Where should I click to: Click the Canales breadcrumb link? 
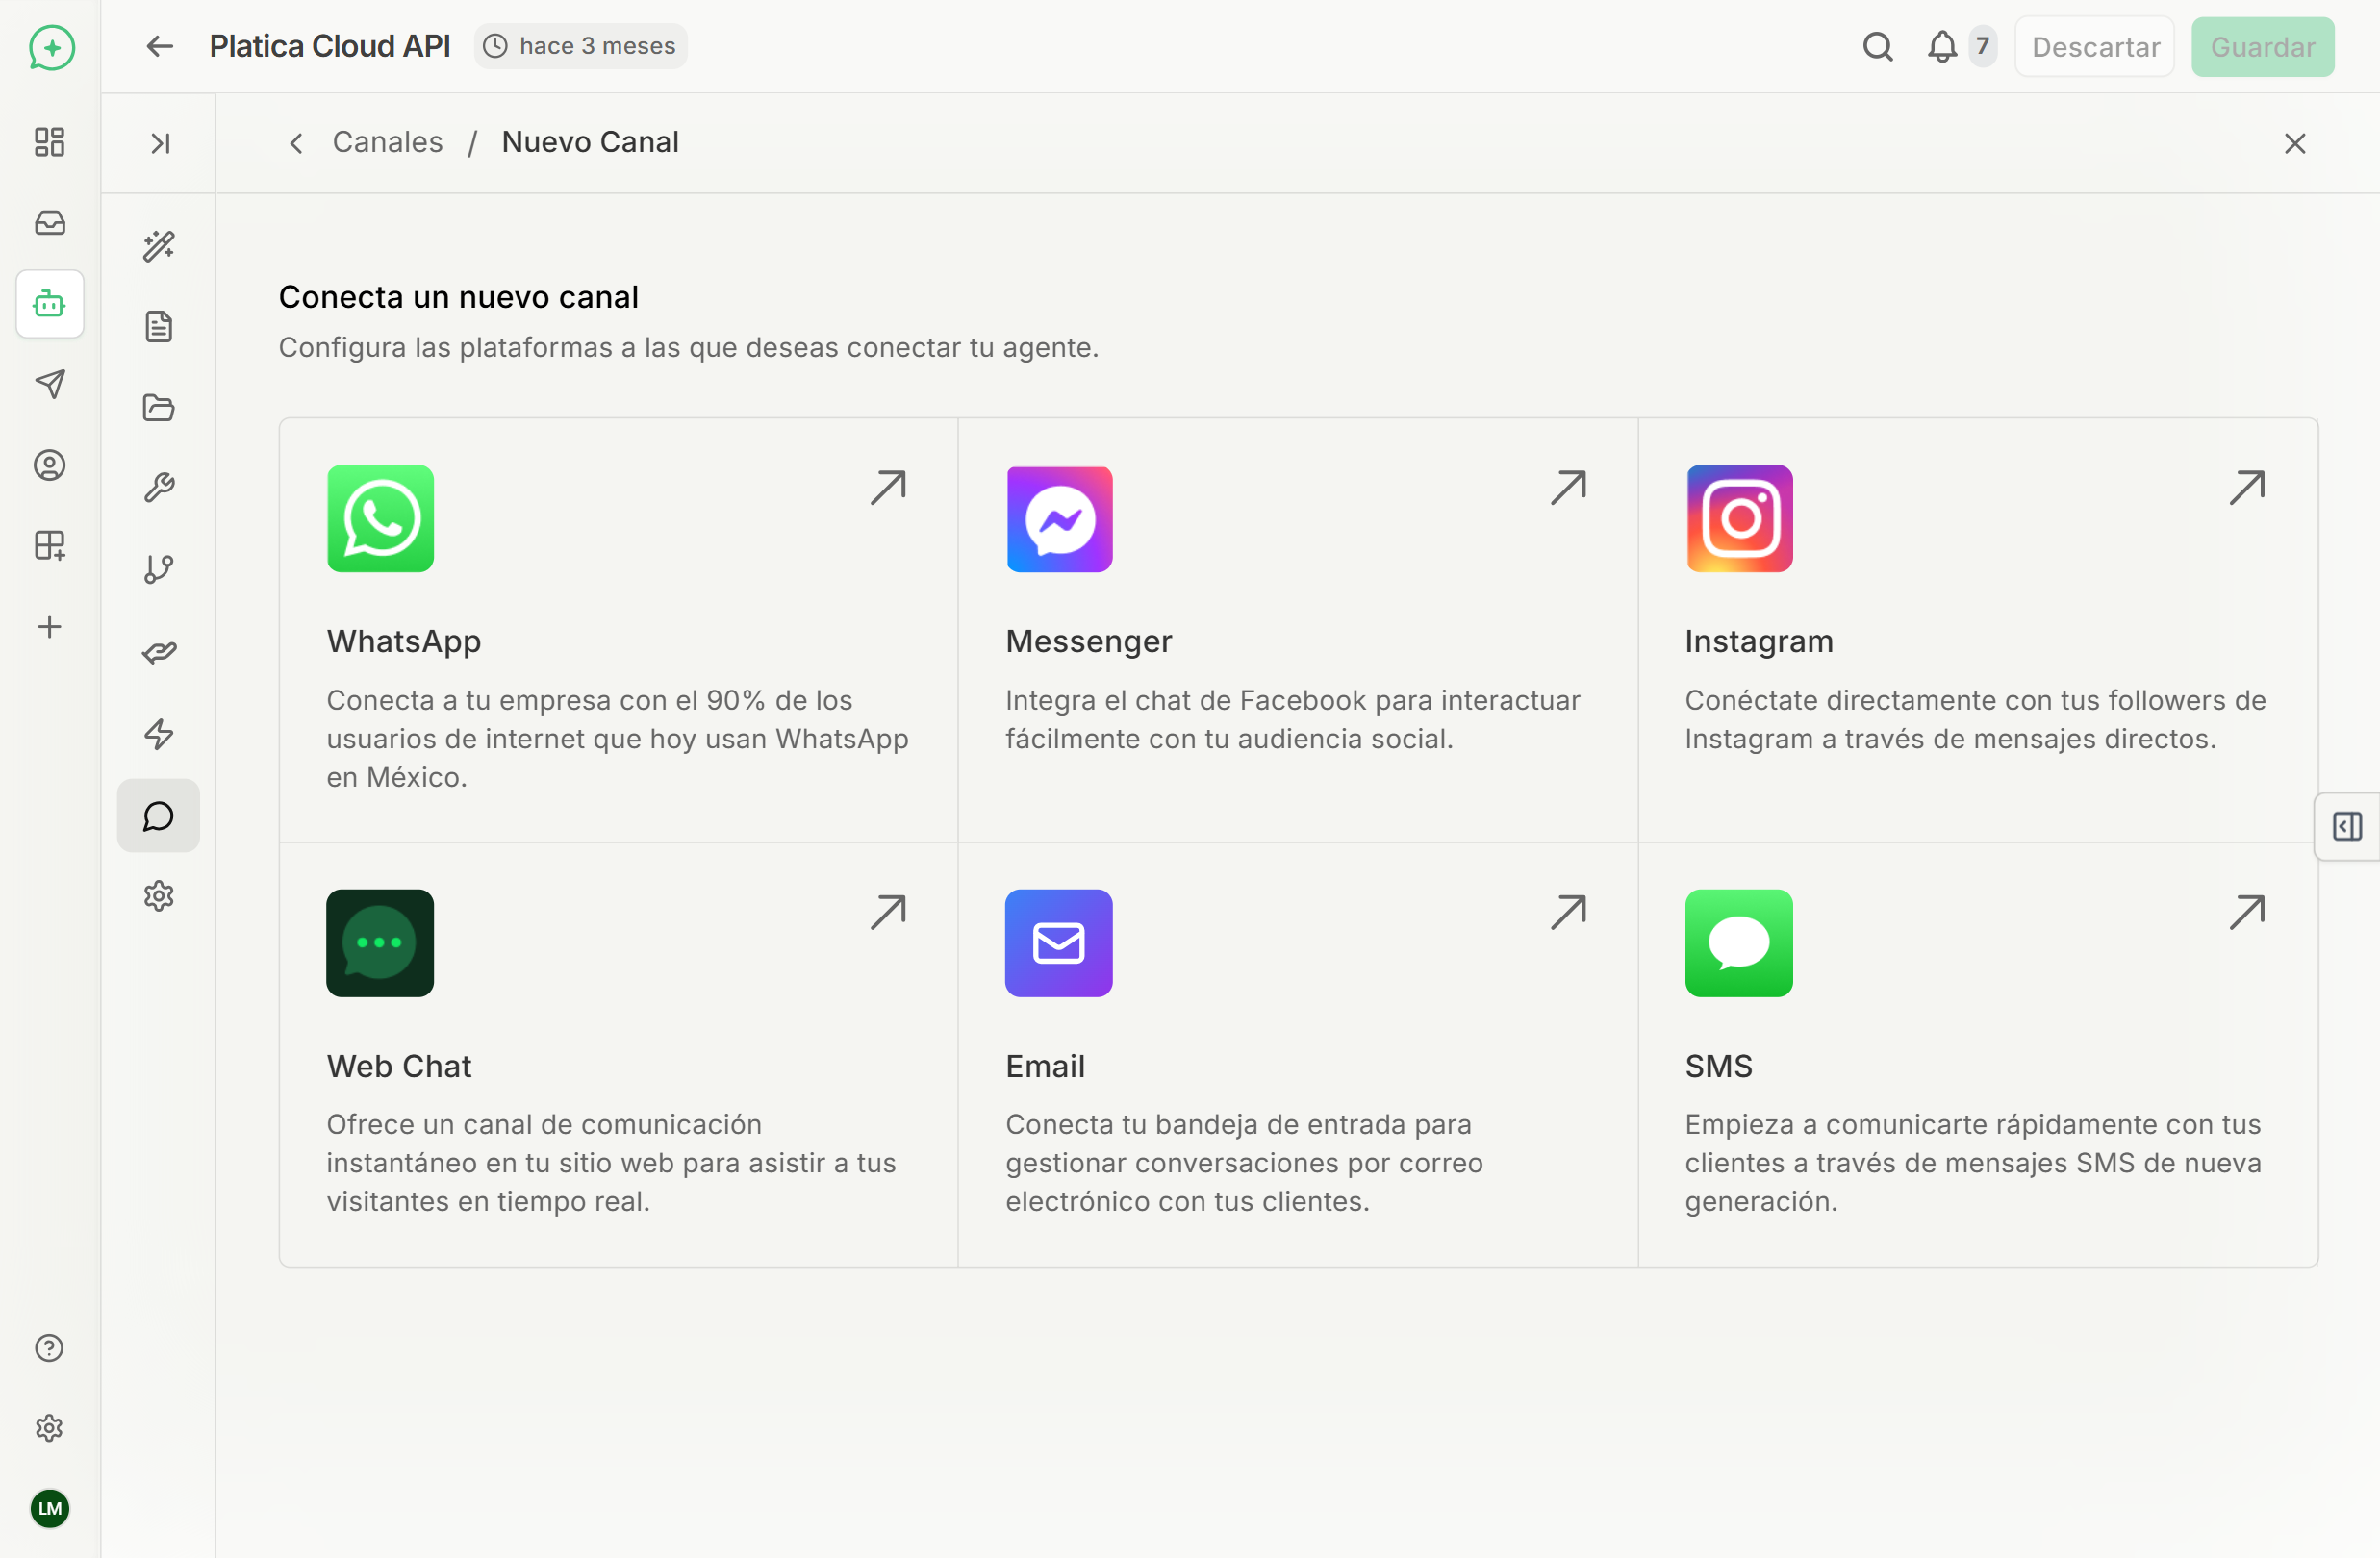coord(387,142)
